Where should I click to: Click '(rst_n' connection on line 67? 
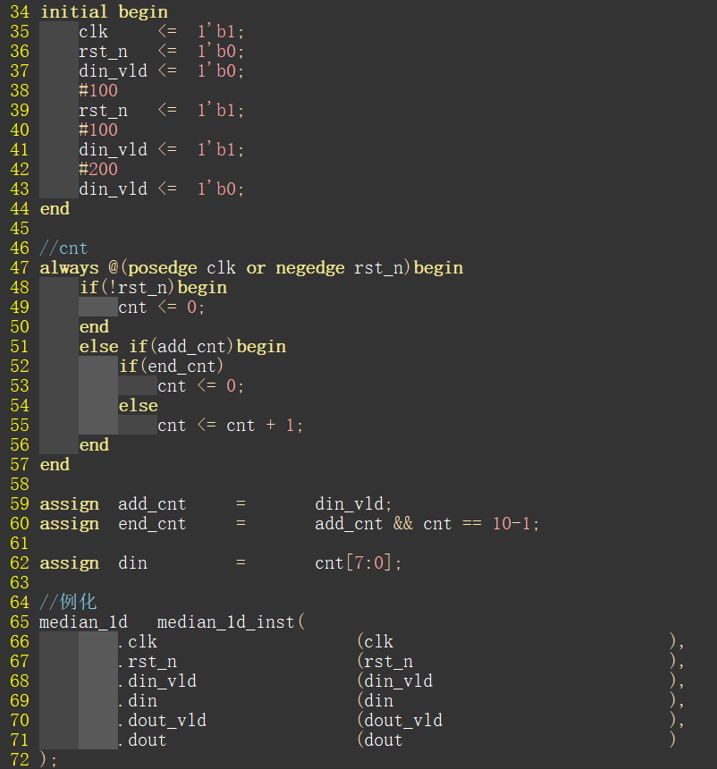click(385, 662)
